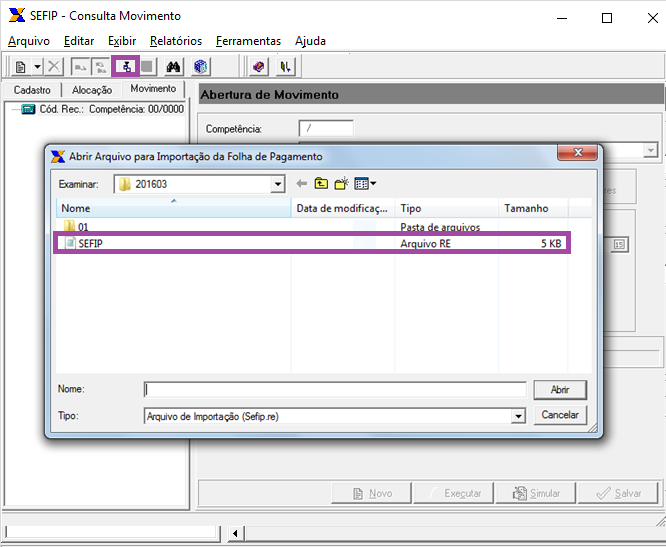The height and width of the screenshot is (547, 666).
Task: Switch to the Movimento tab
Action: click(153, 89)
